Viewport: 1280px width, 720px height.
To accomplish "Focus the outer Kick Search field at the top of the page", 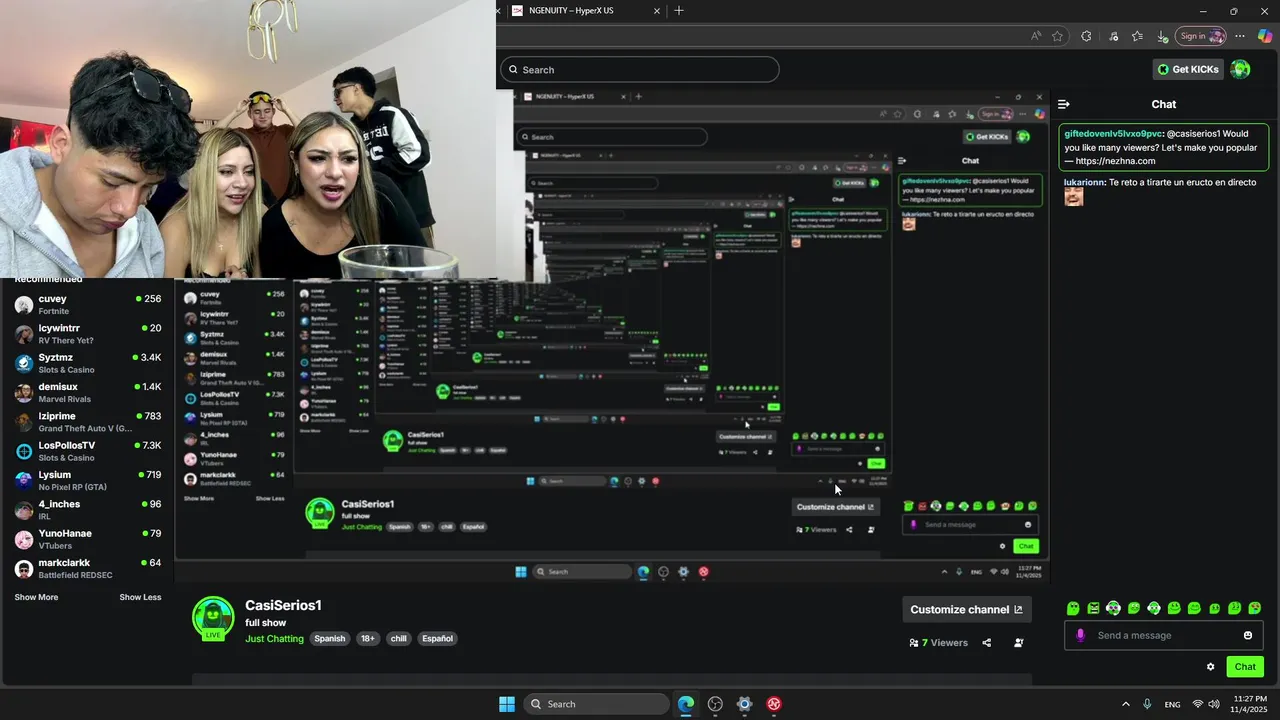I will 640,69.
